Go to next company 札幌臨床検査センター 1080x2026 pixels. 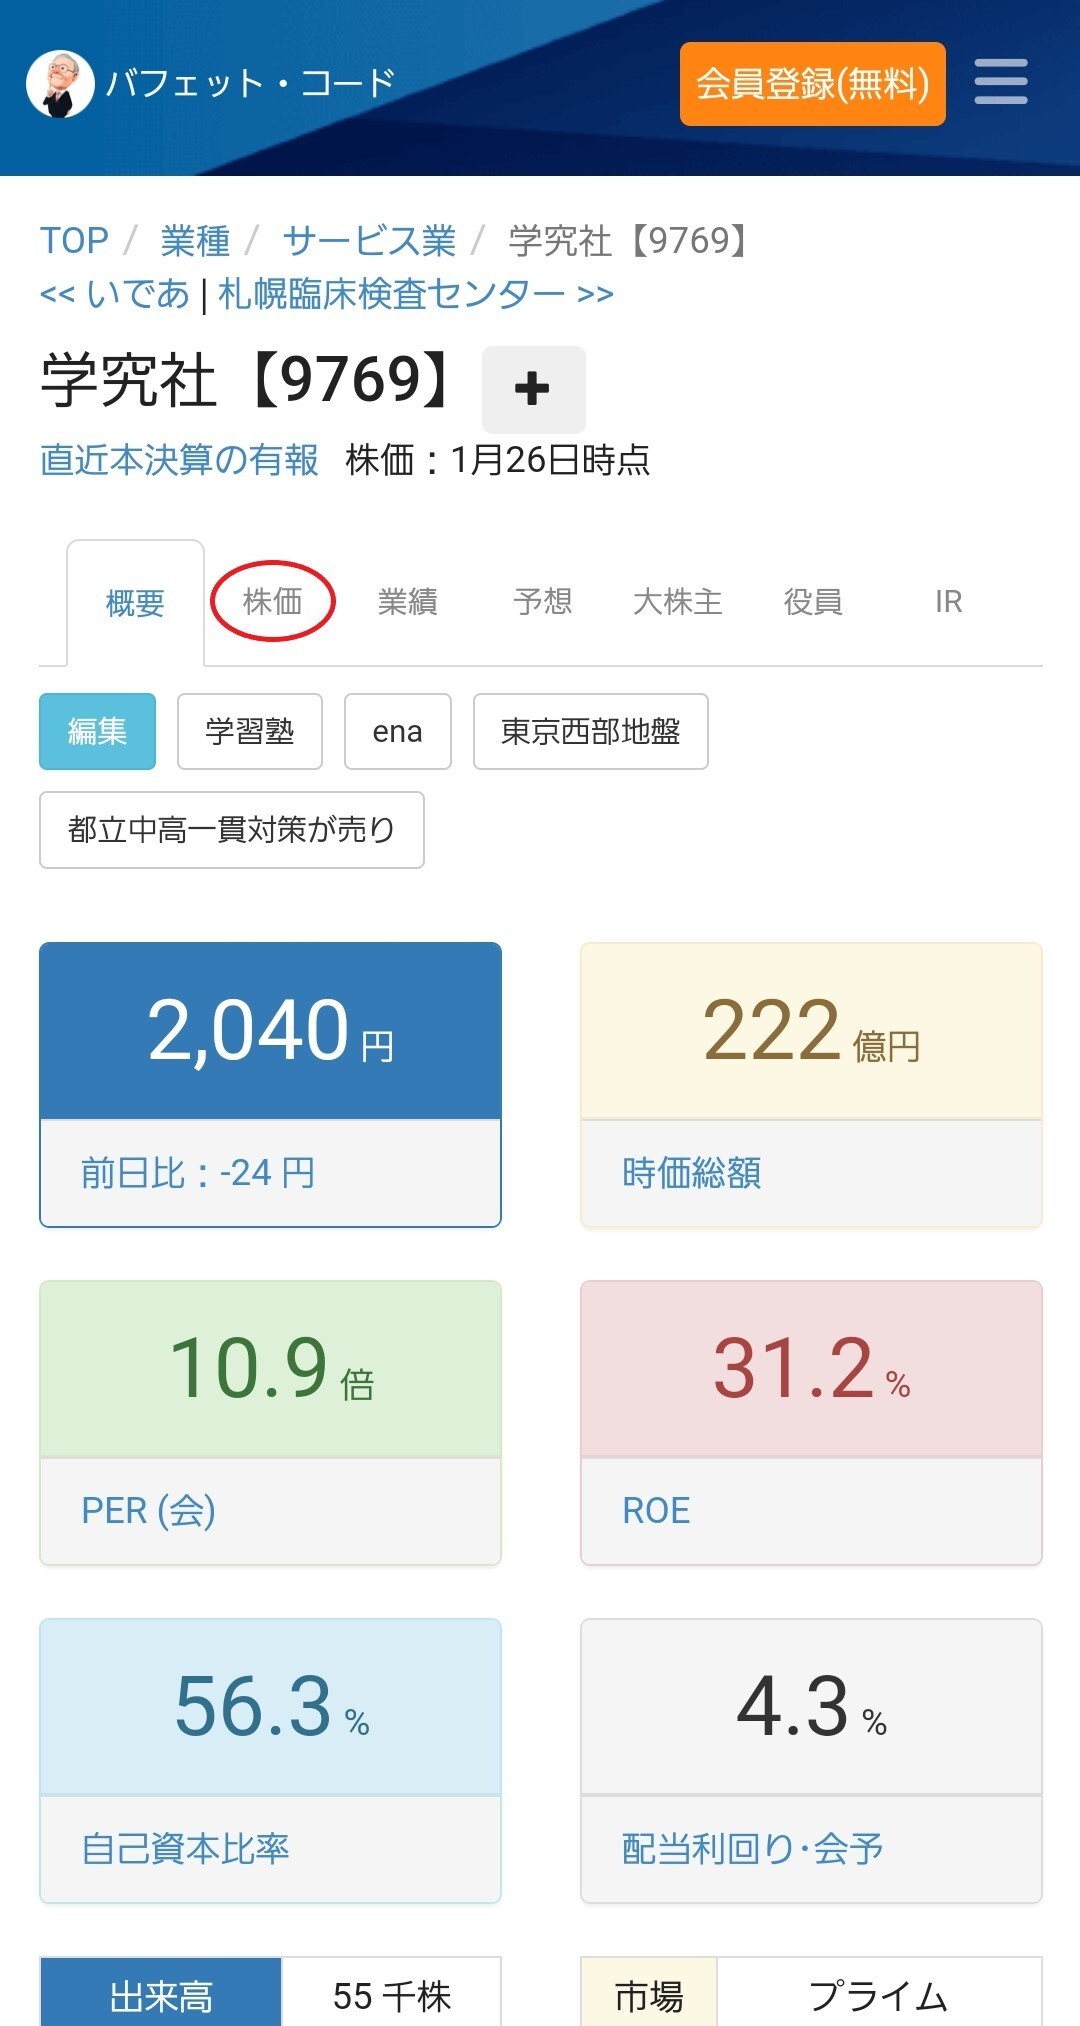416,294
